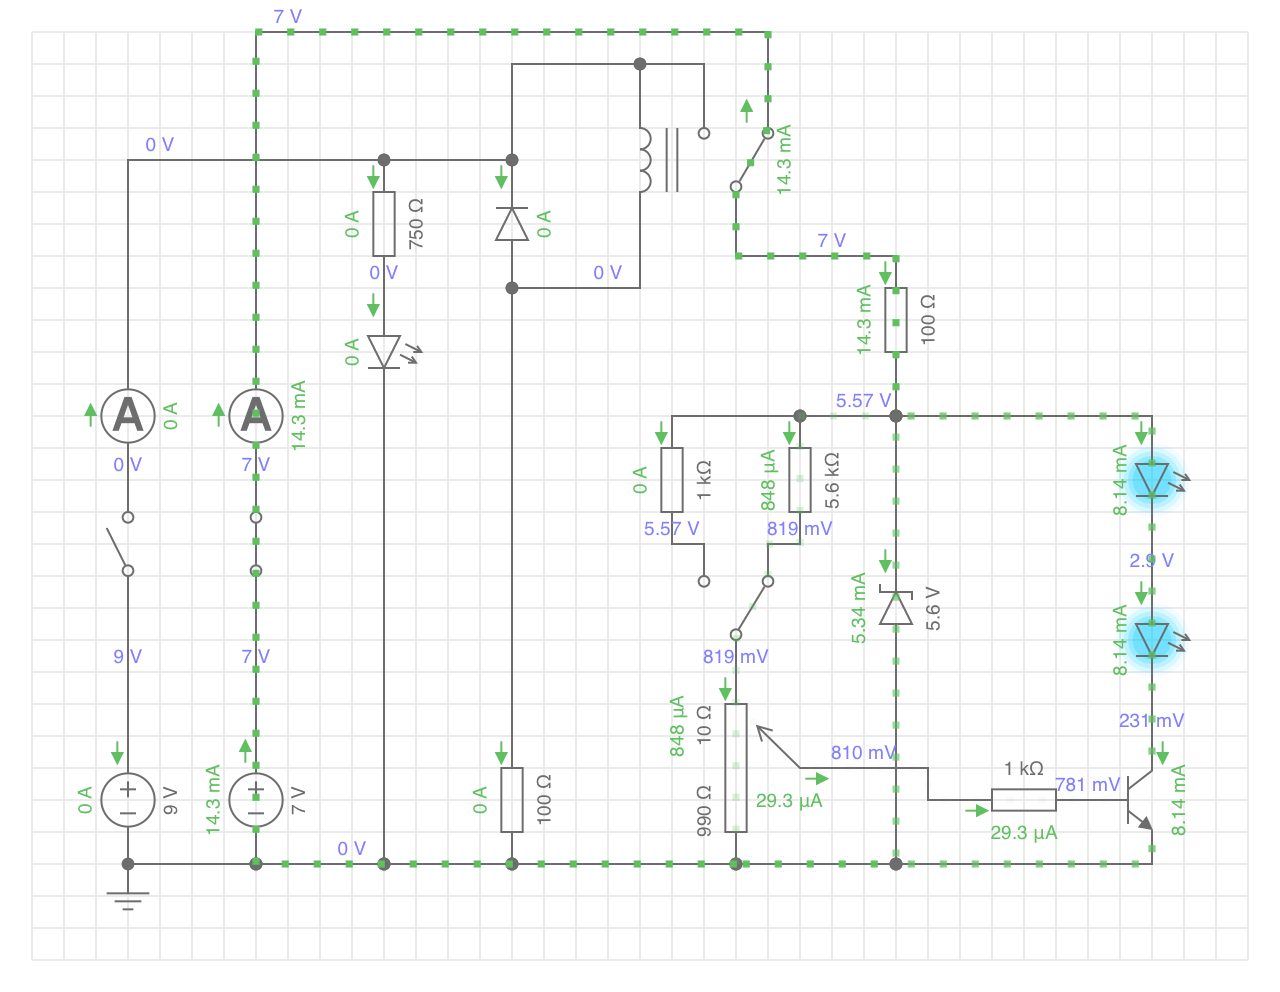Select the 1 kΩ base resistor

(x=1024, y=800)
